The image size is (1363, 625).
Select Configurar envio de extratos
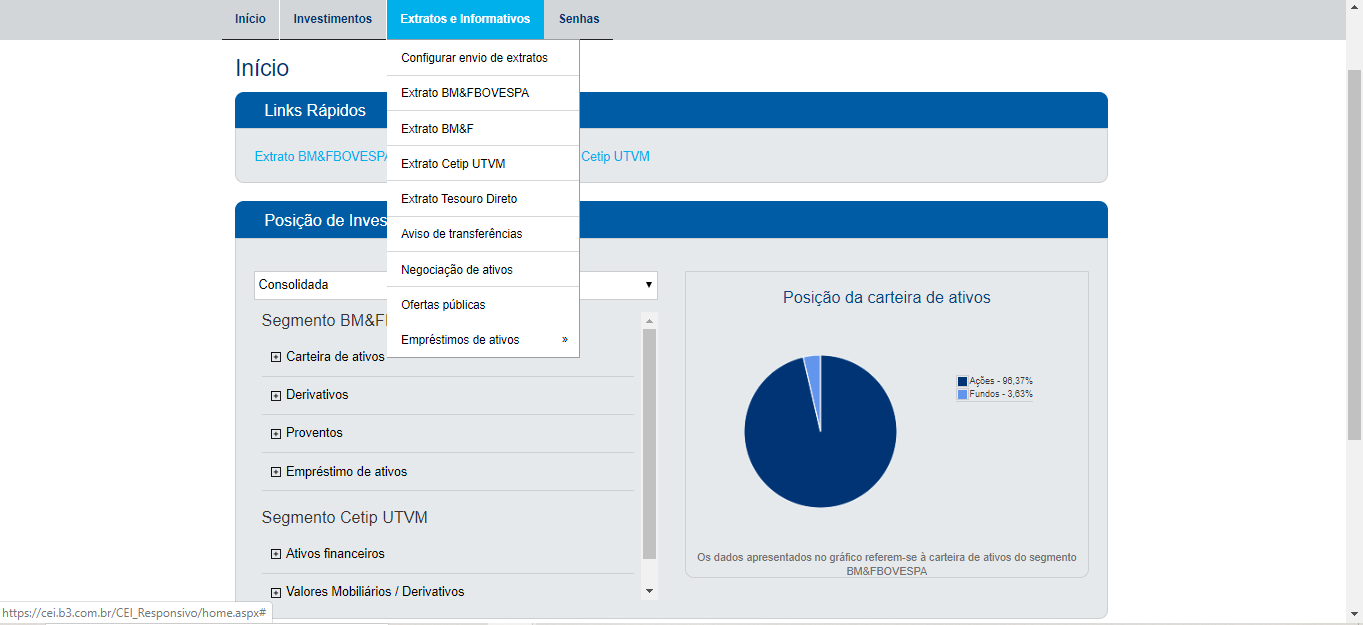(483, 58)
